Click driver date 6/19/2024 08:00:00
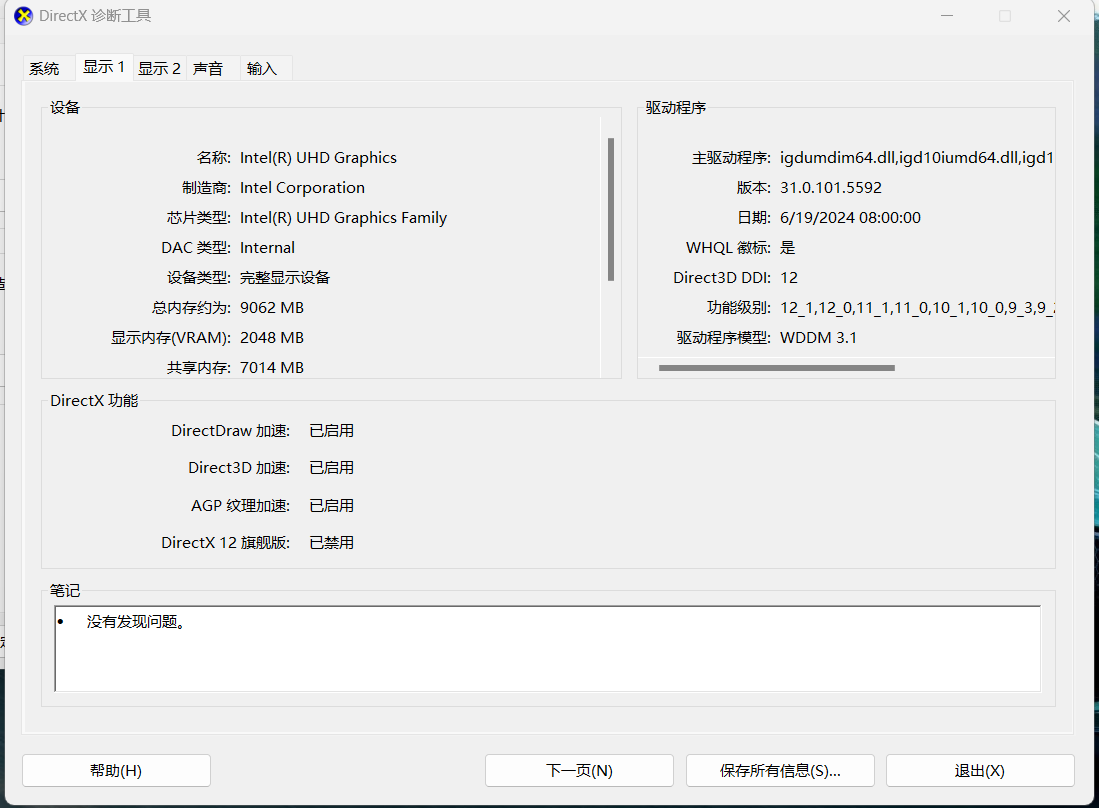 [850, 218]
